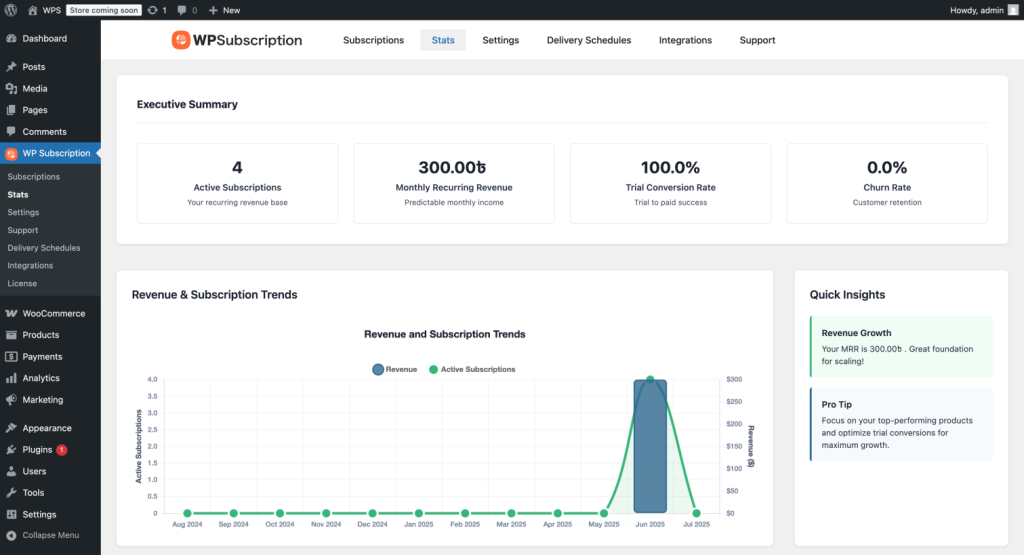Click the updates icon in admin bar
Viewport: 1024px width, 555px height.
coord(153,10)
